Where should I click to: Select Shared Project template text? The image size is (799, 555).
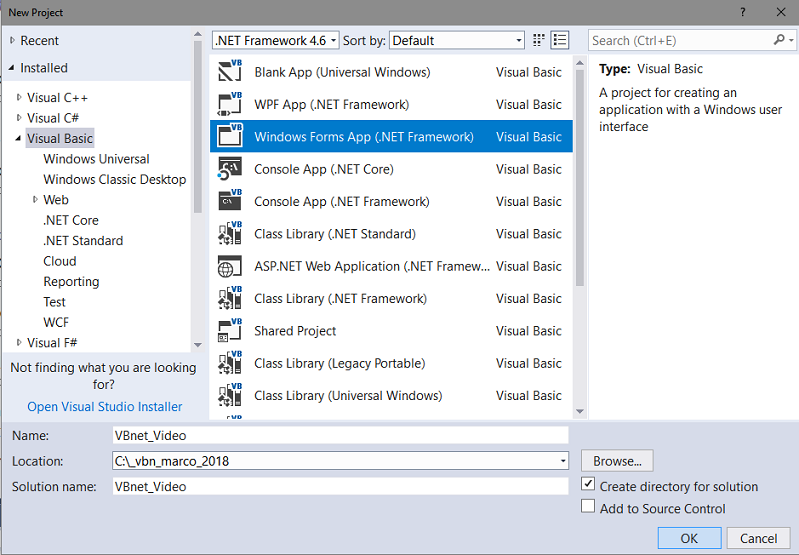pyautogui.click(x=295, y=331)
